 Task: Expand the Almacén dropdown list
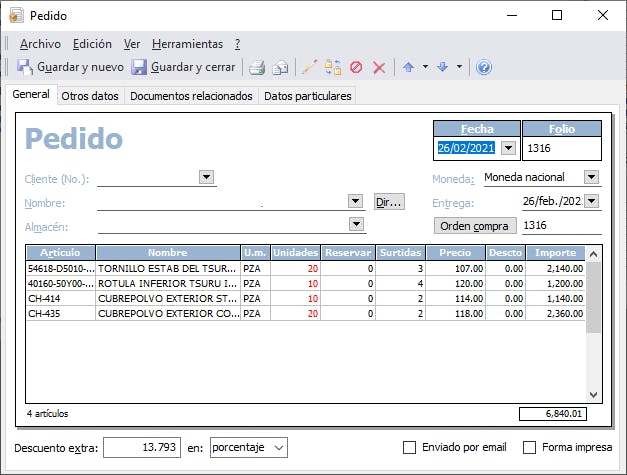(355, 225)
